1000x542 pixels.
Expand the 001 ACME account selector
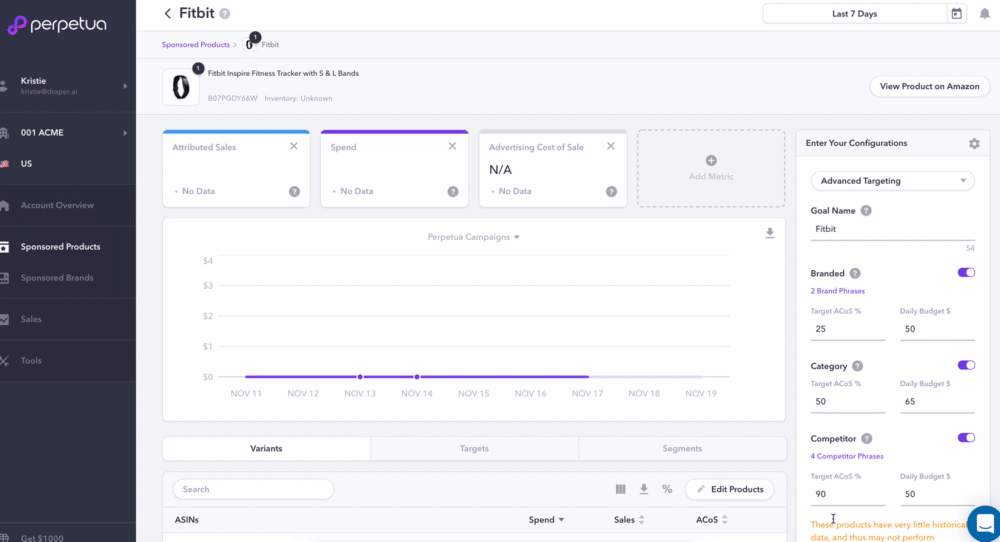click(68, 133)
